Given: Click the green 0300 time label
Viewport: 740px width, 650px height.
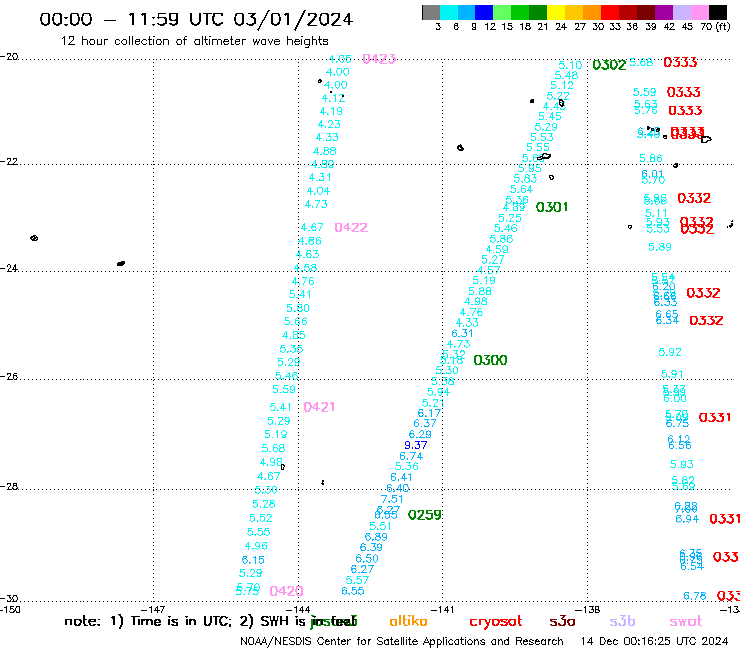Looking at the screenshot, I should click(x=490, y=360).
